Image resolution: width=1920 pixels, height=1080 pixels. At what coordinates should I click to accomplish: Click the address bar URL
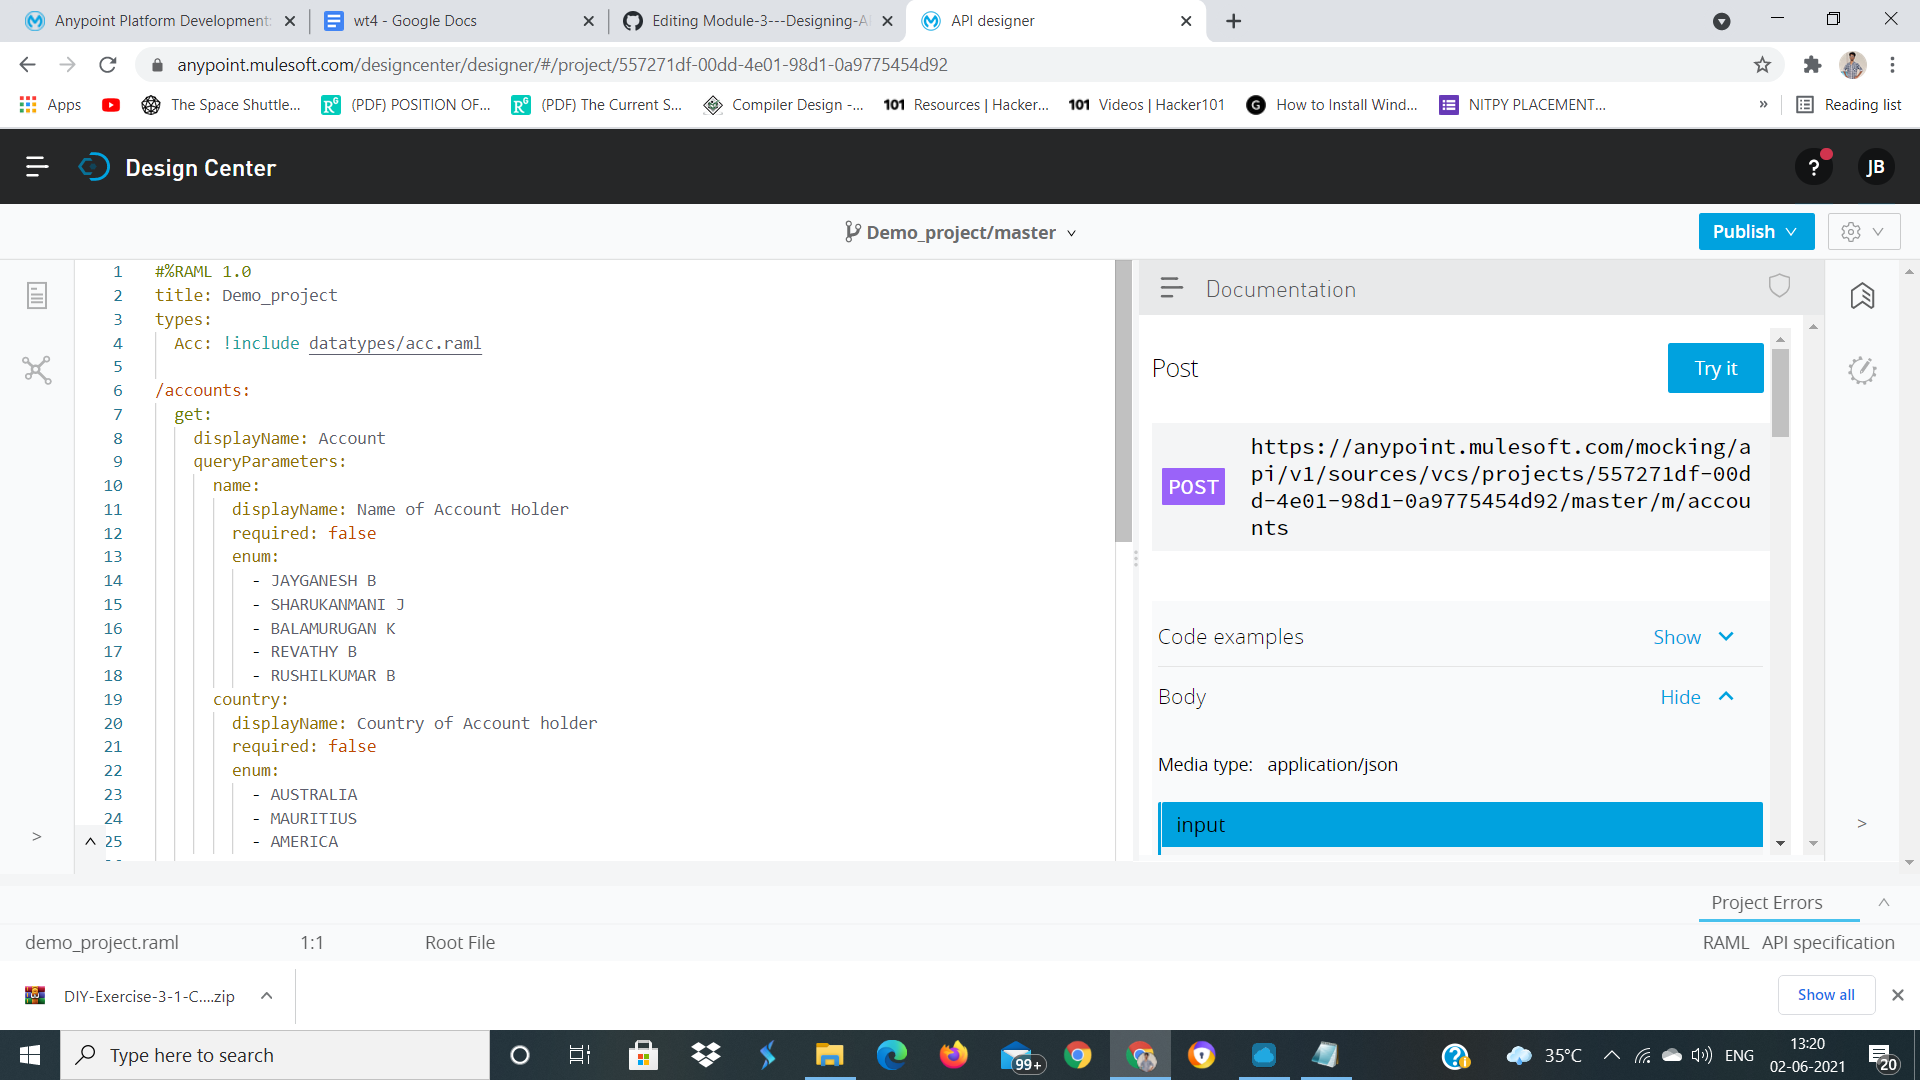coord(563,65)
